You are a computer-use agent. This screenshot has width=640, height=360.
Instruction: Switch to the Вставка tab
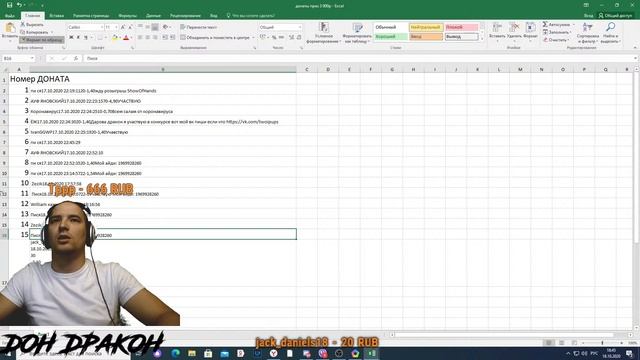point(56,16)
